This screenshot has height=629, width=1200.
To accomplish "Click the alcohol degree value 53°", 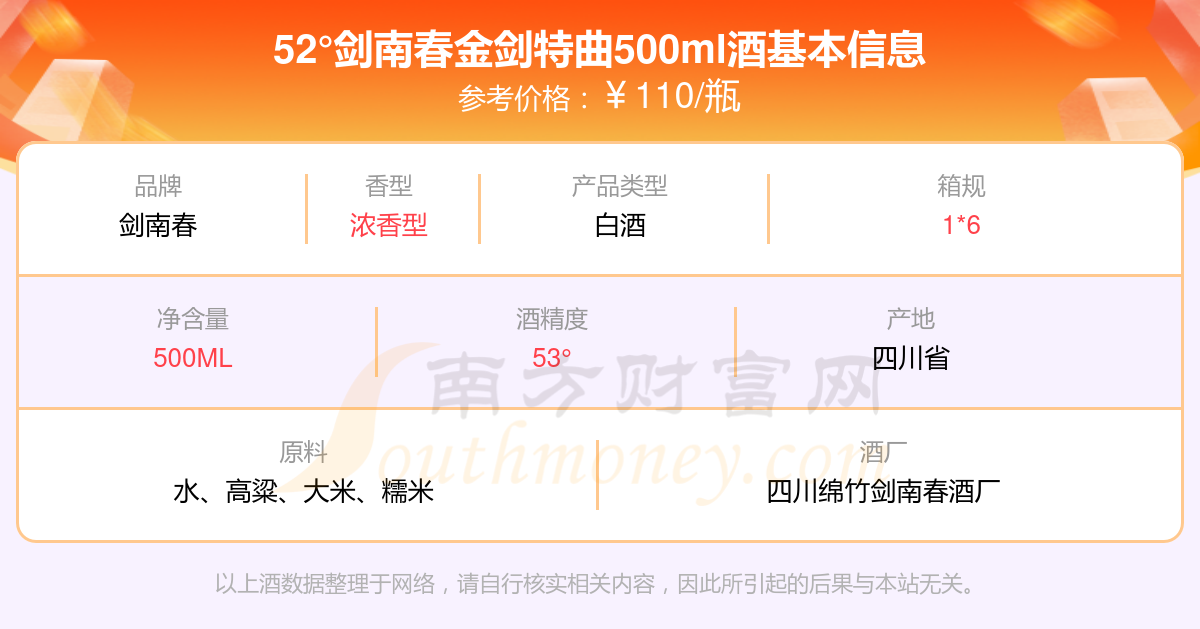I will click(552, 358).
